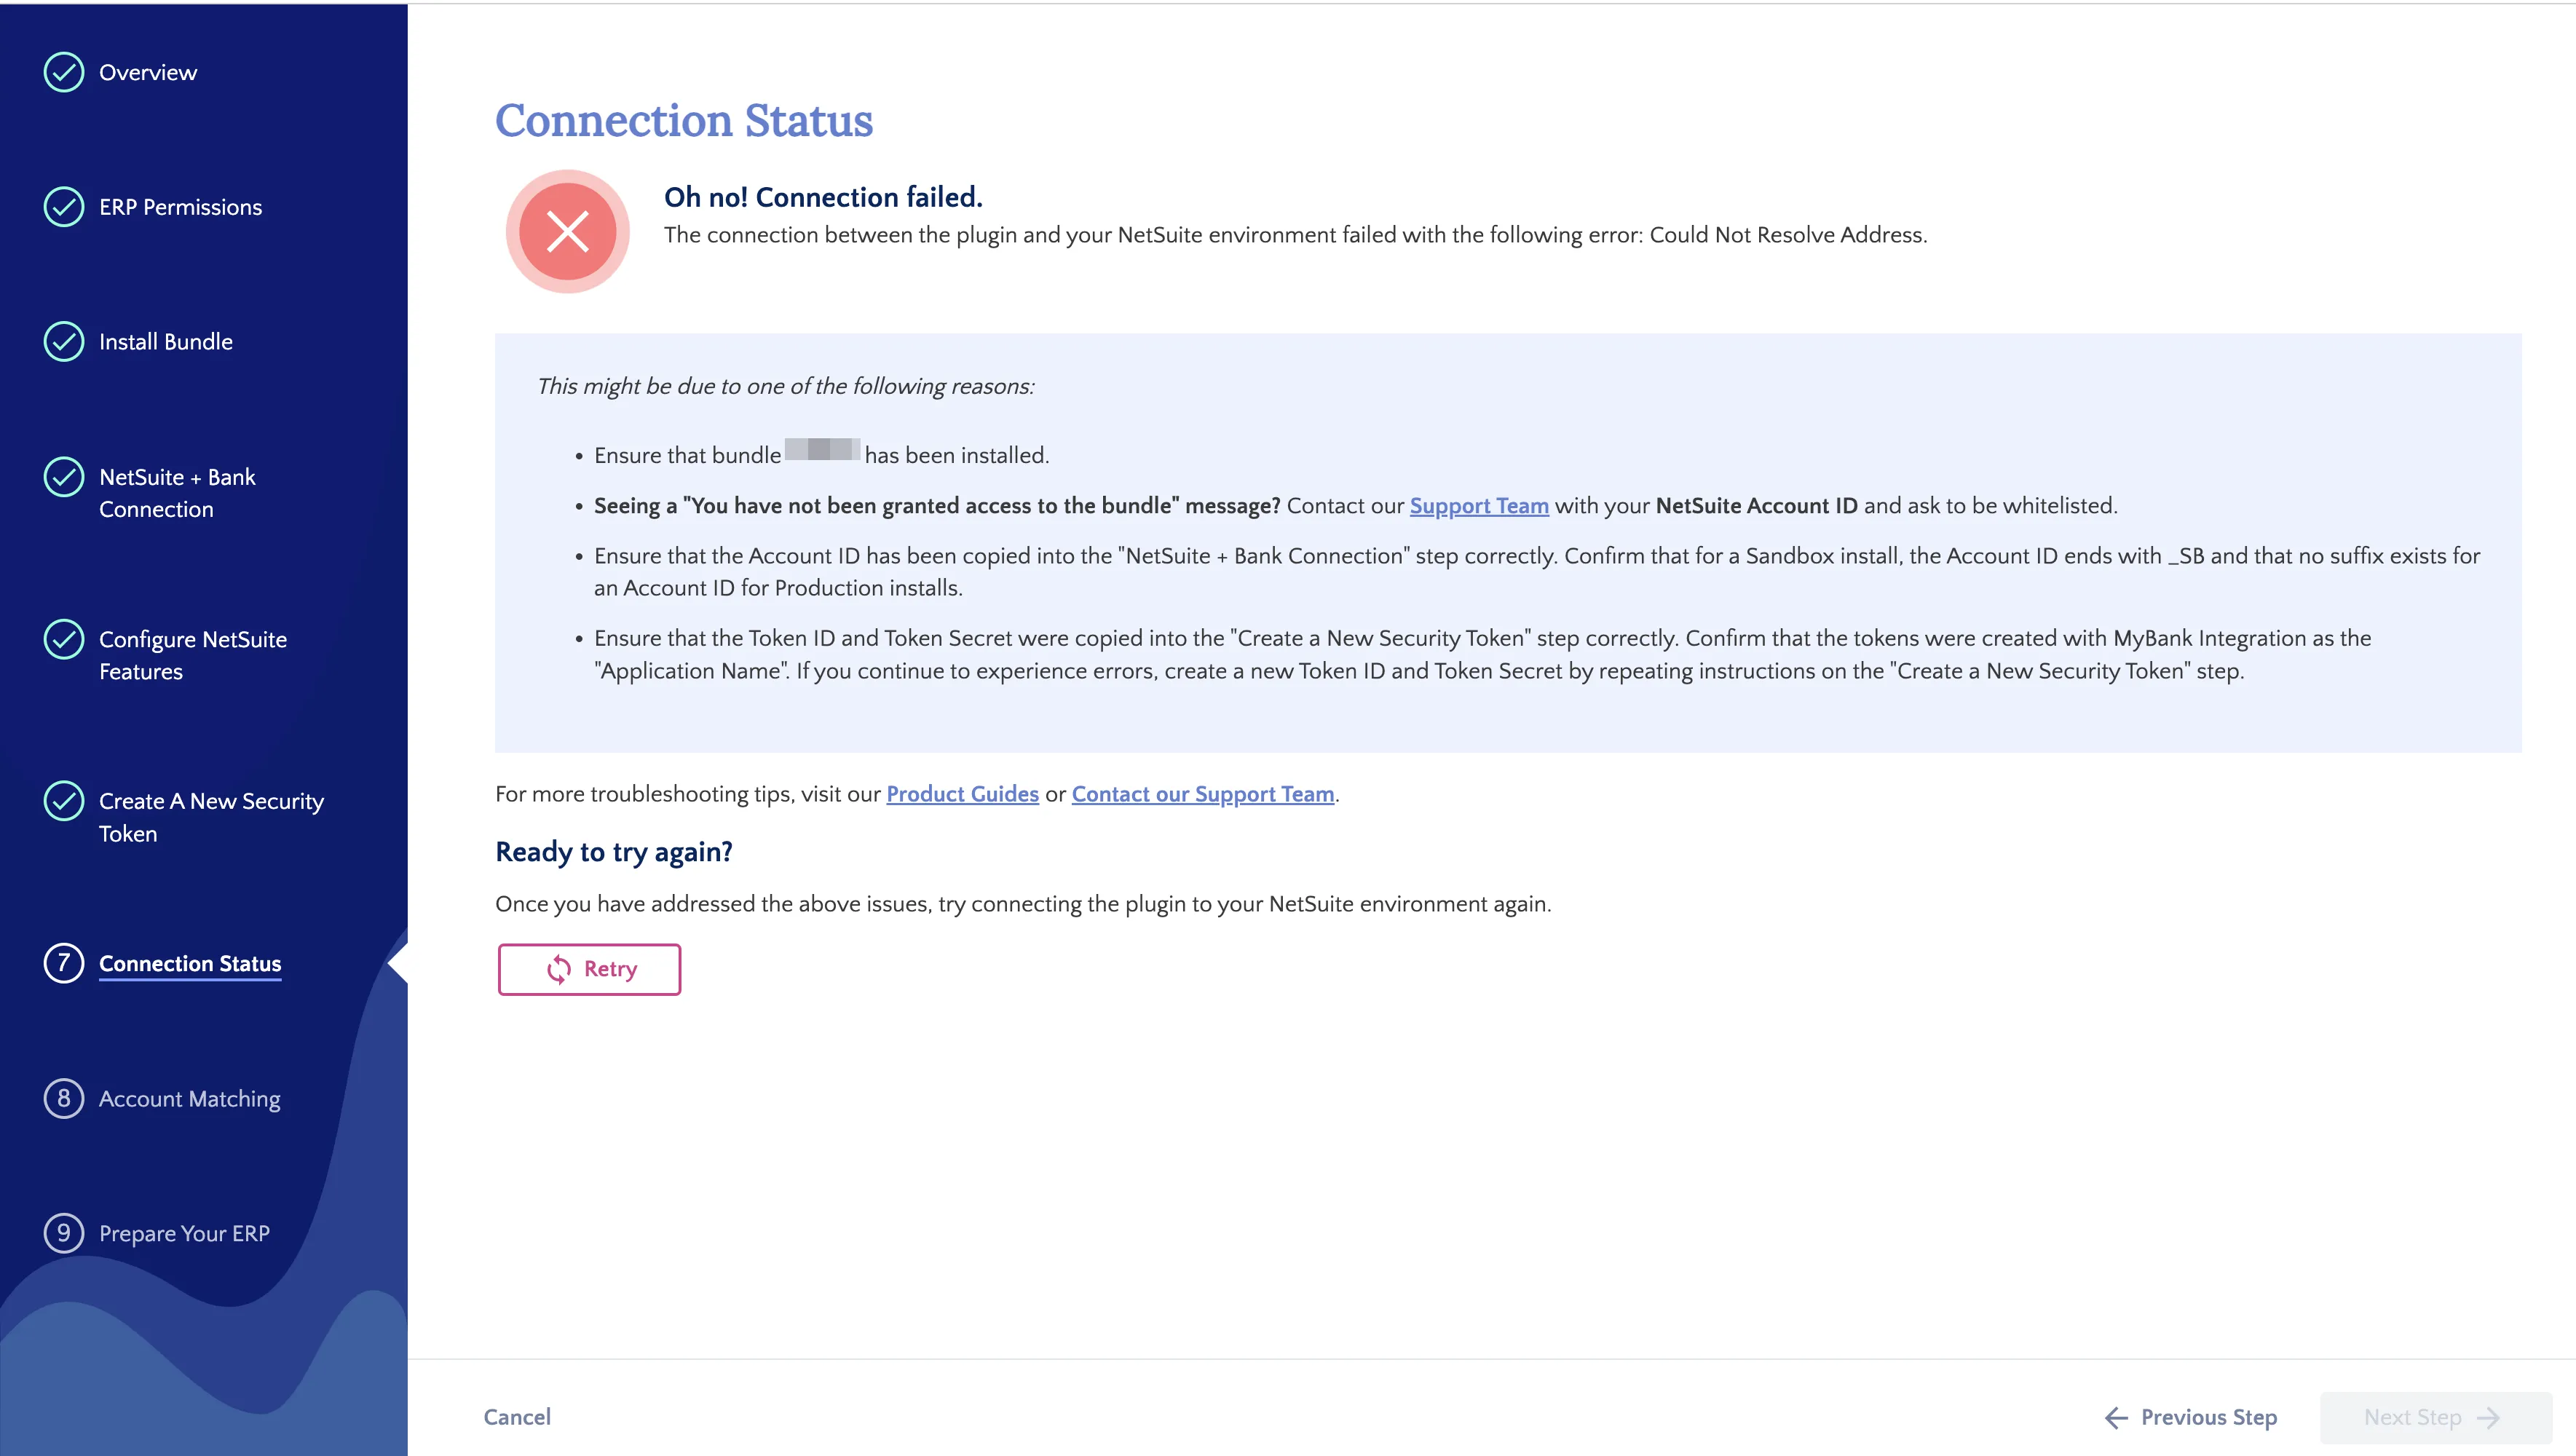Click the left arrow beside Previous Step
The image size is (2576, 1456).
click(x=2116, y=1417)
